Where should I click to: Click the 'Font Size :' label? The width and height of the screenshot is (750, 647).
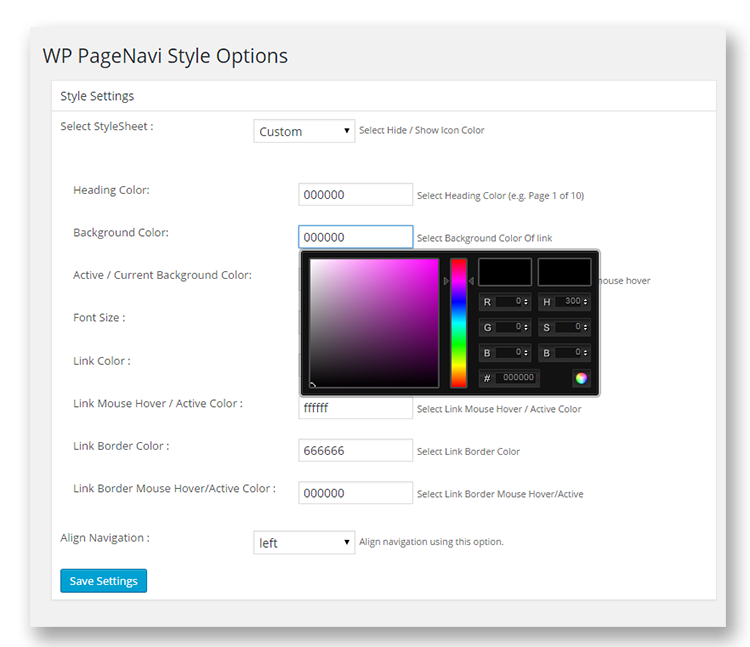point(99,318)
